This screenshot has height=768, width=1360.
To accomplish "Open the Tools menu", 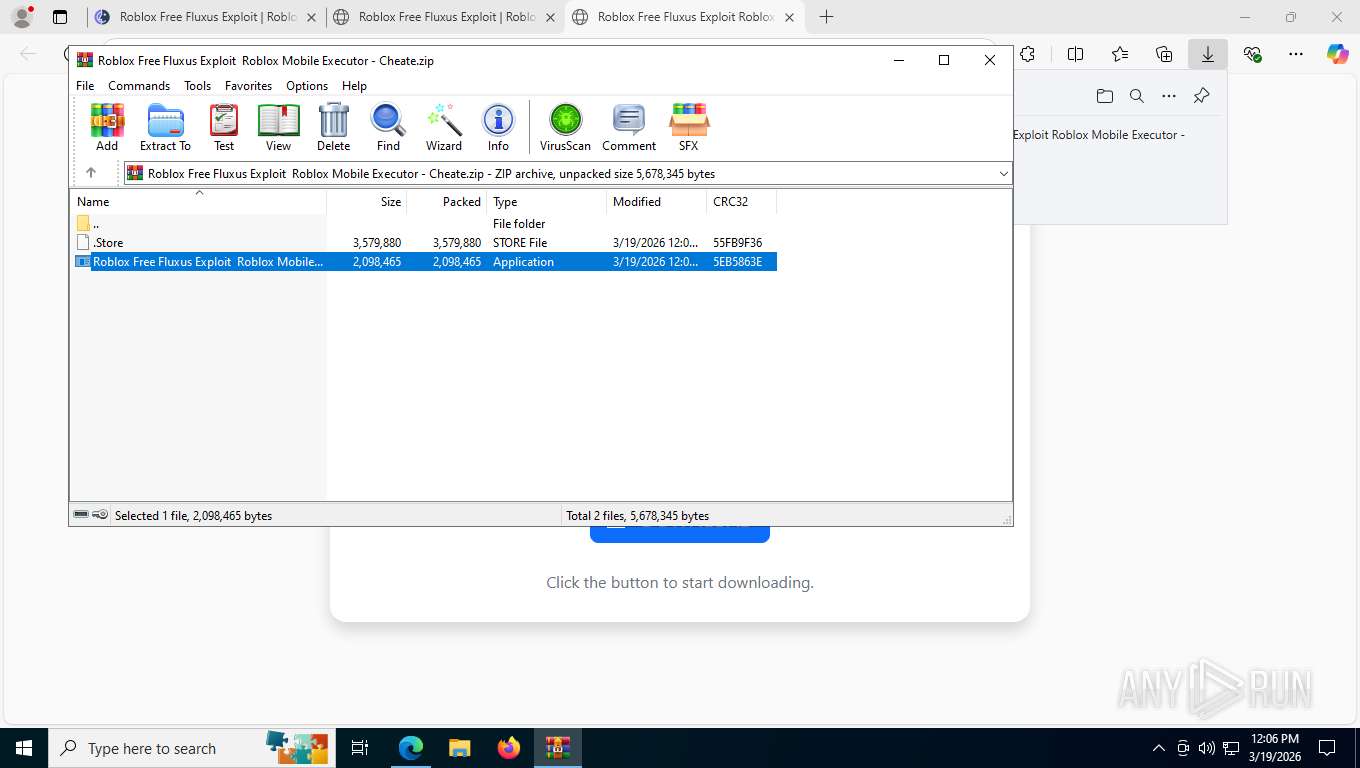I will click(x=197, y=86).
